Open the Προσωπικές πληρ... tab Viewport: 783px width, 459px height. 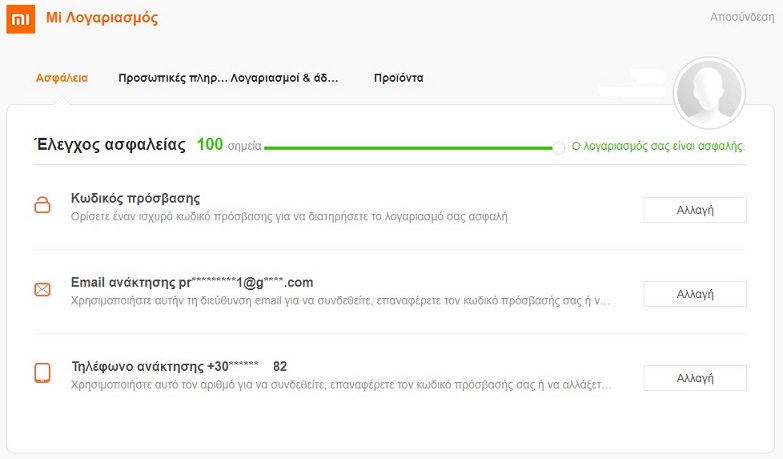tap(173, 77)
